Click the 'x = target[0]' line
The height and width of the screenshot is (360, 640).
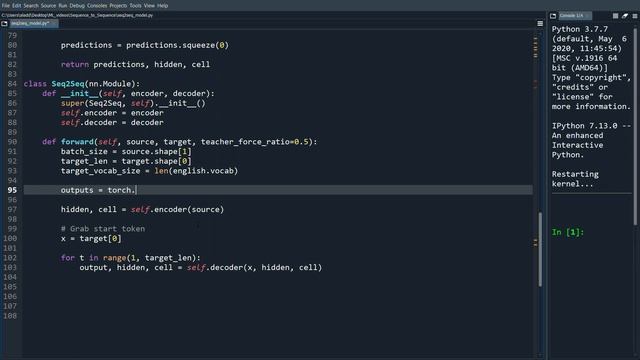(91, 238)
